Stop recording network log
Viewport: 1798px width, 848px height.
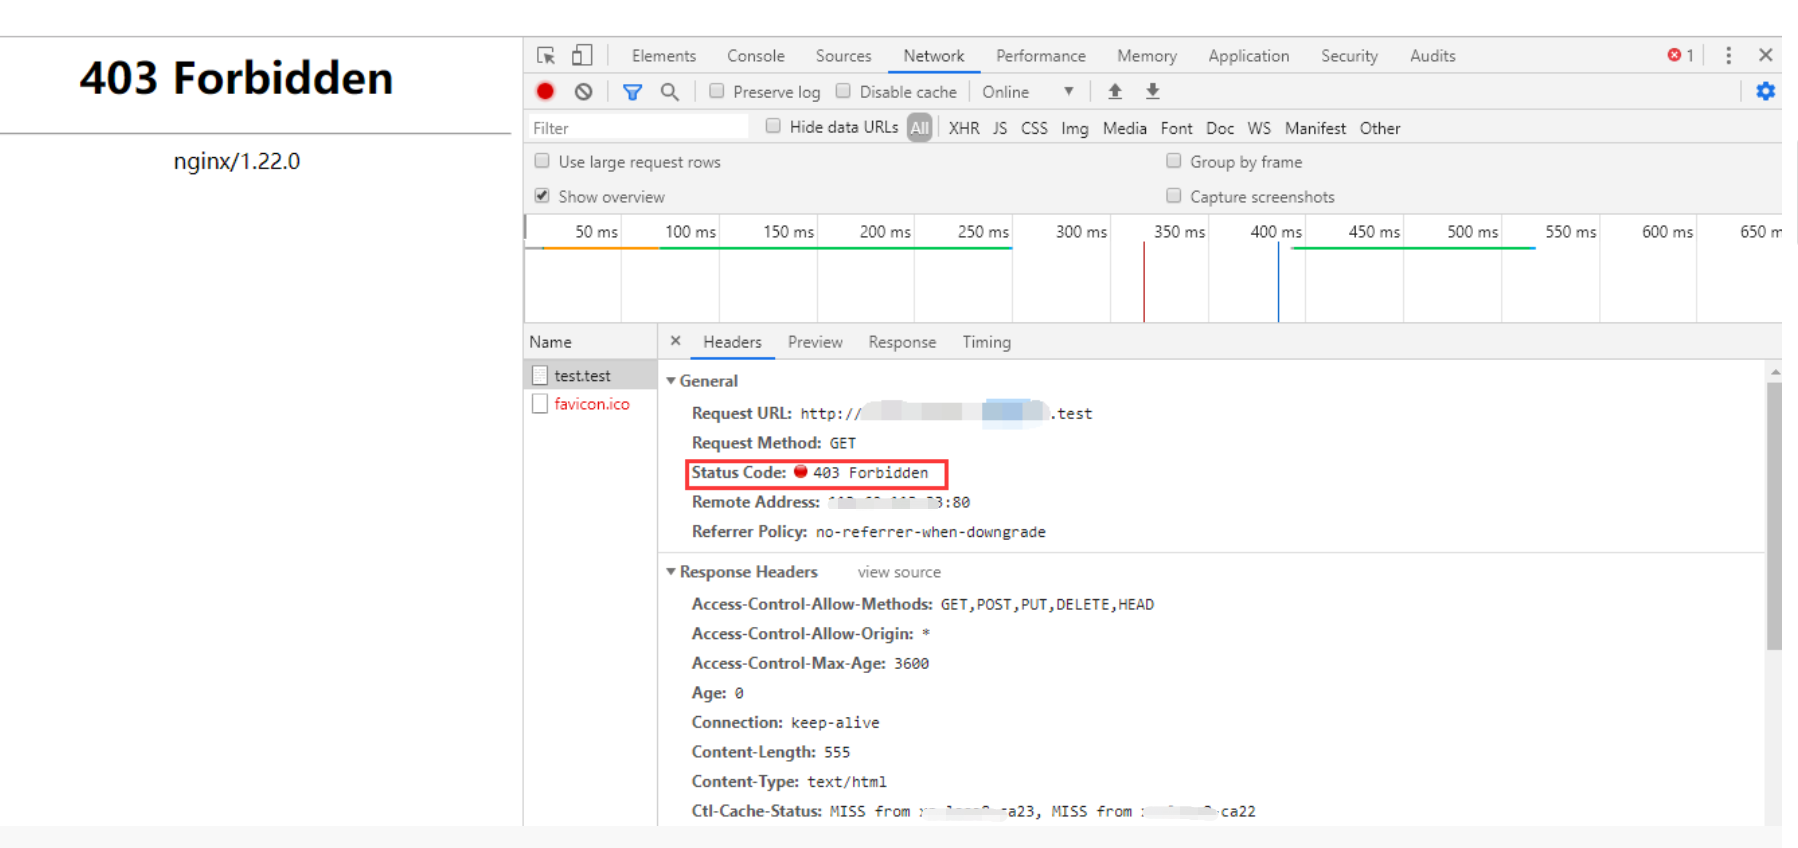[x=545, y=92]
